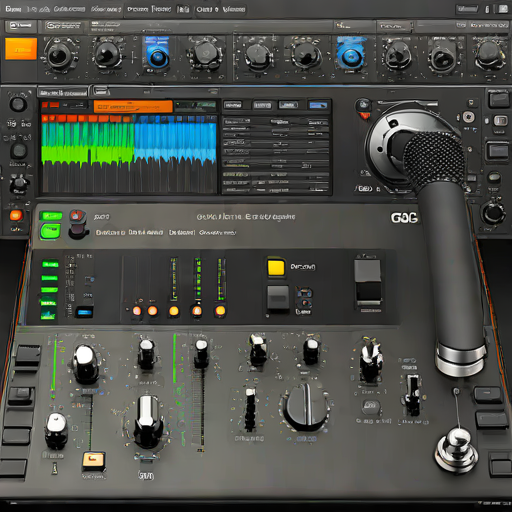The width and height of the screenshot is (512, 512).
Task: Click the large white-capped knob beside the left green meter line
Action: click(85, 364)
